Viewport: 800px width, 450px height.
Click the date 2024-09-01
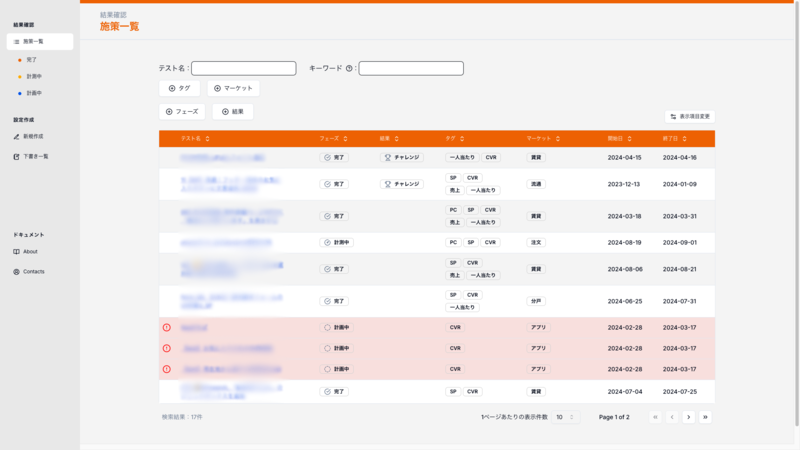(x=680, y=243)
